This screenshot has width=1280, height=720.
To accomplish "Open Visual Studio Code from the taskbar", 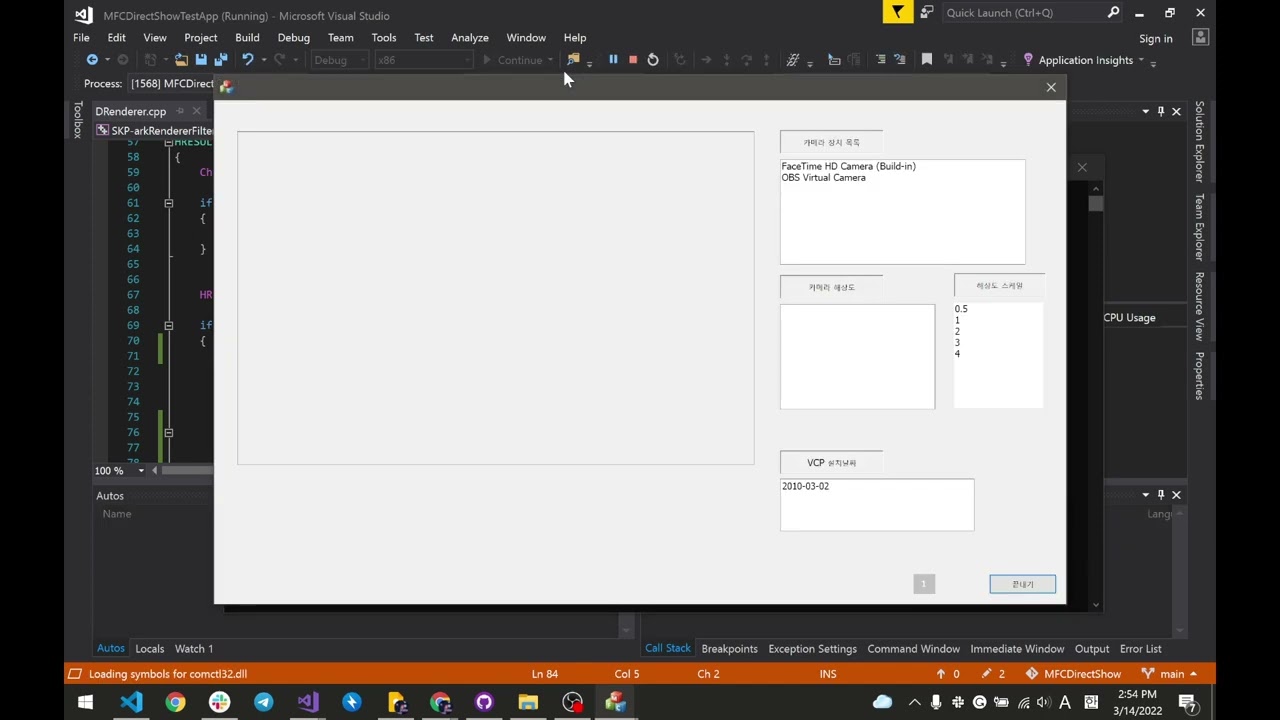I will click(131, 702).
